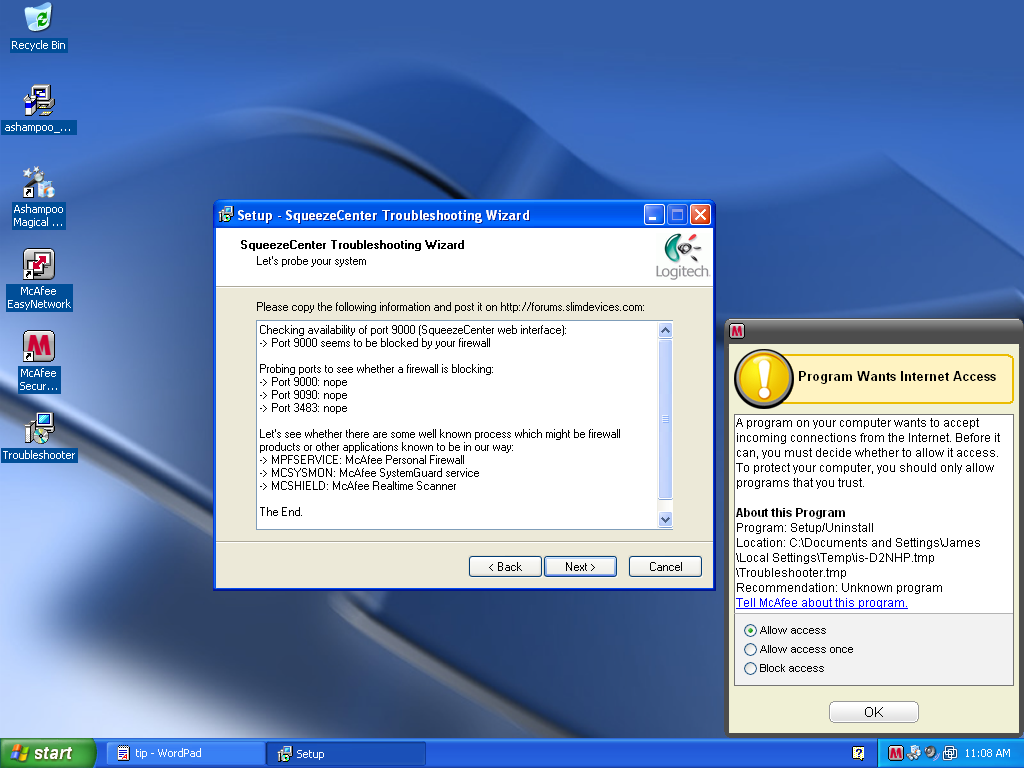Follow the Tell McAfee about this program link

(x=821, y=603)
